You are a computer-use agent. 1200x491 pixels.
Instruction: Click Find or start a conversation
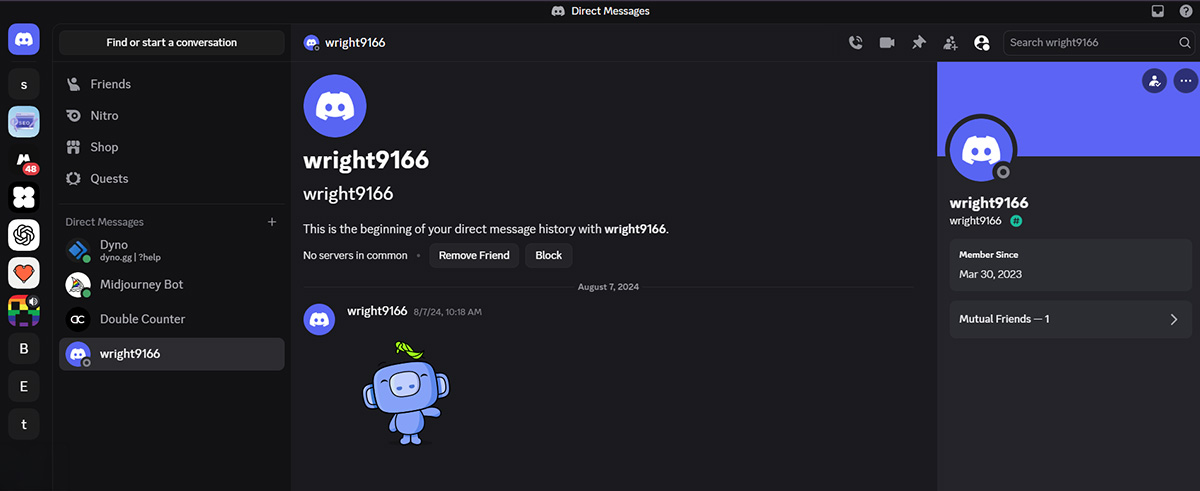pos(172,43)
